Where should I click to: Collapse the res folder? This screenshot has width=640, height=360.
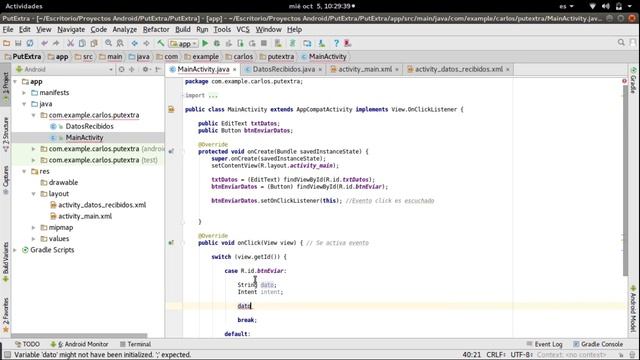[24, 171]
